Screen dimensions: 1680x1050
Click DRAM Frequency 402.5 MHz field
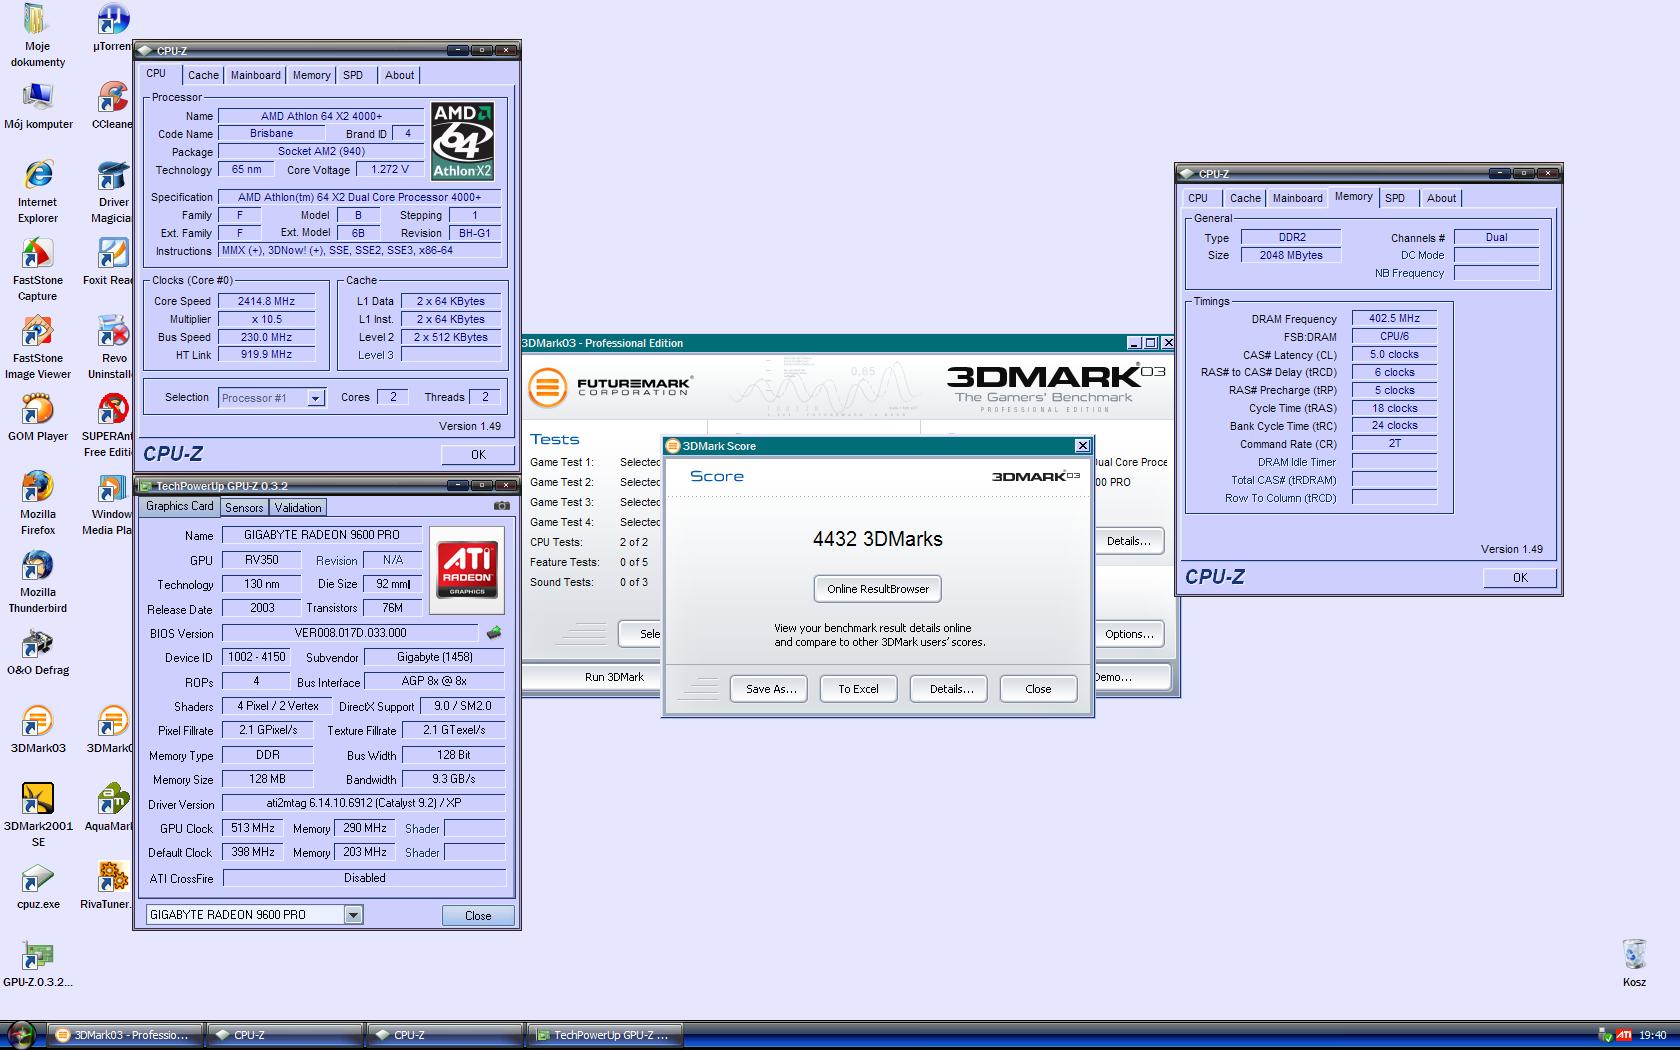point(1394,319)
